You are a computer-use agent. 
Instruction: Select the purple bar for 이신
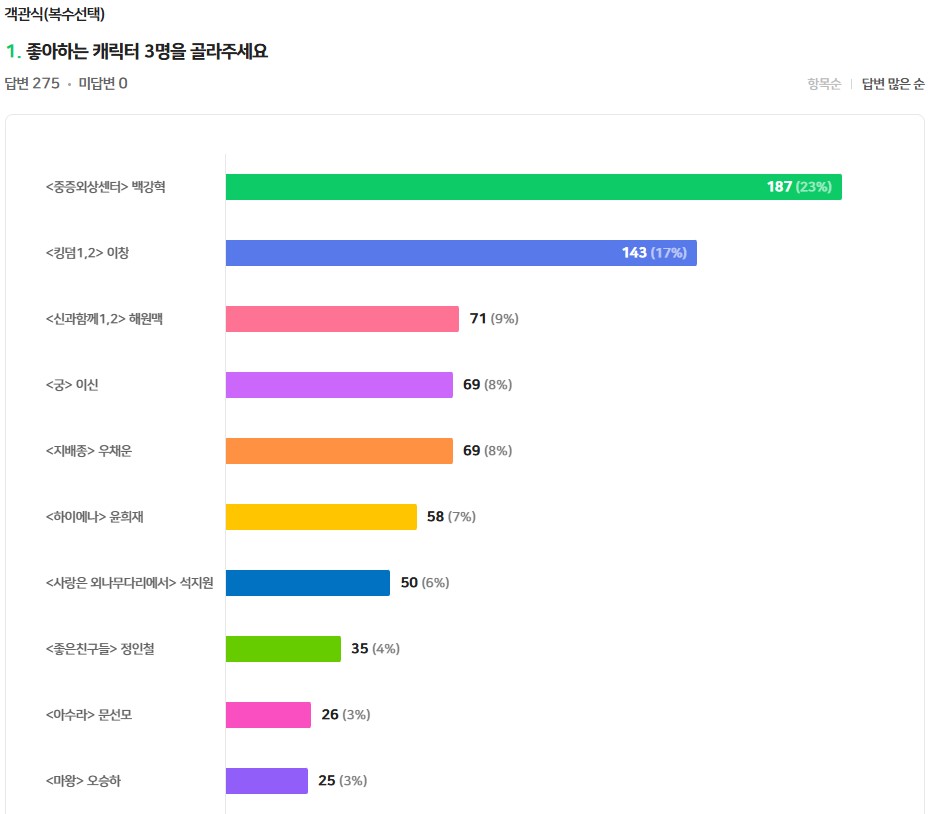click(x=339, y=385)
